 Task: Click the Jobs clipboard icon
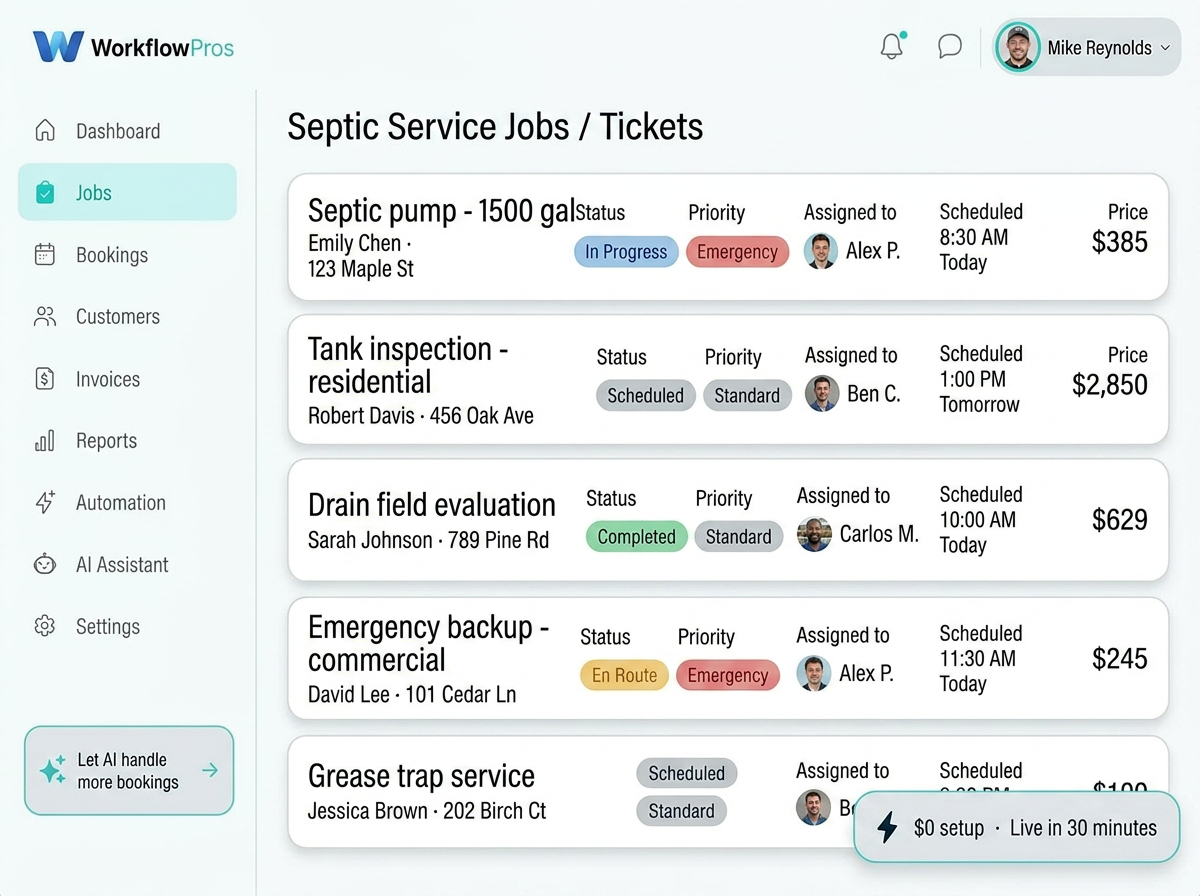(x=45, y=193)
